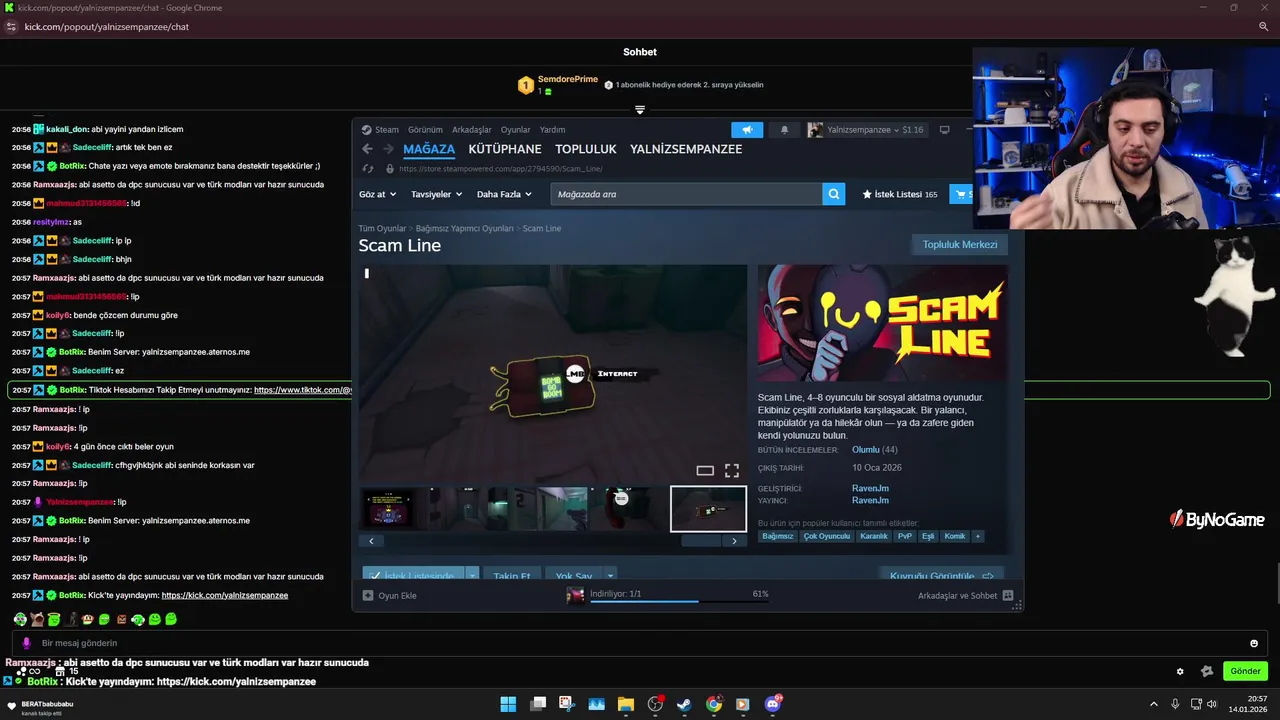Move the screenshot strip right with the arrow

[734, 541]
